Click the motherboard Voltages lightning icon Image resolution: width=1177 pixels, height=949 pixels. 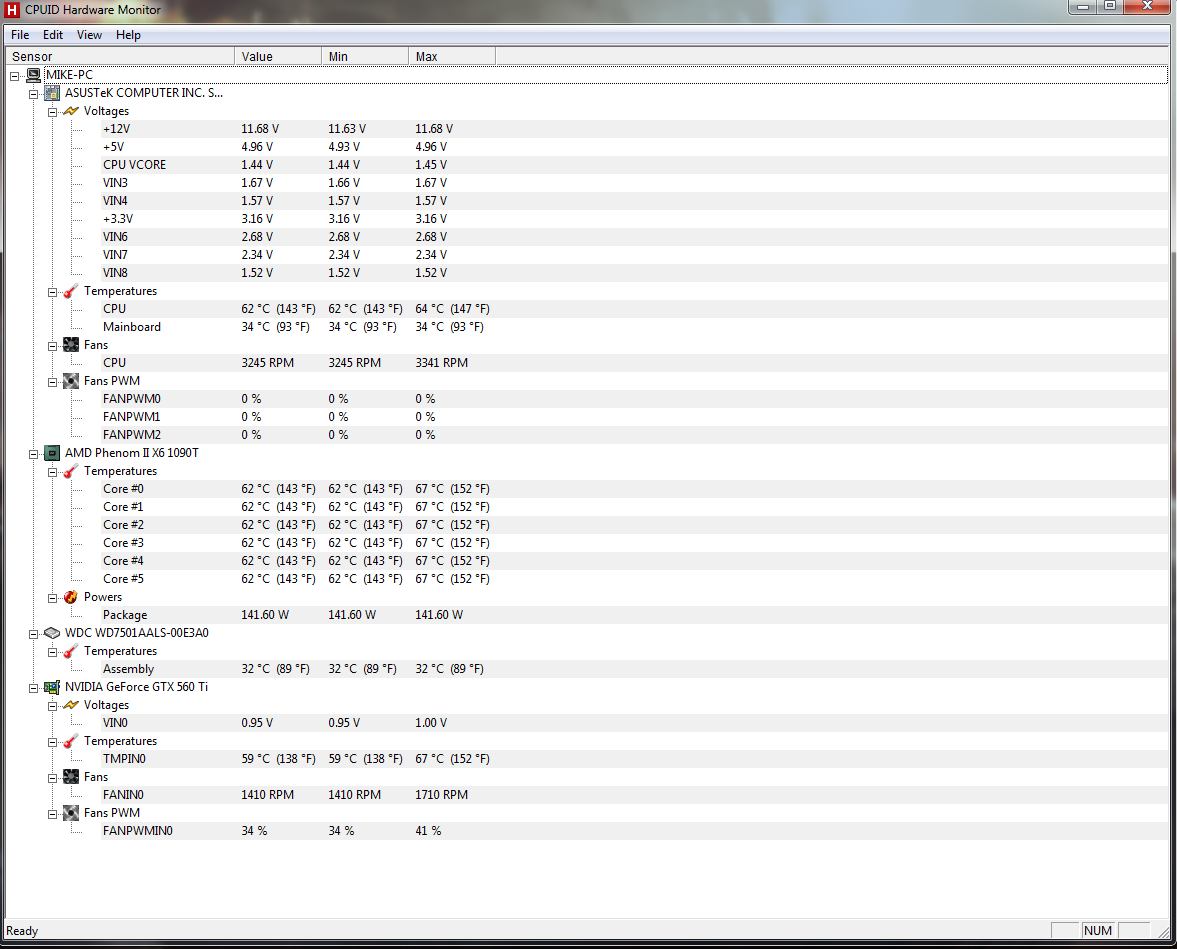point(71,111)
